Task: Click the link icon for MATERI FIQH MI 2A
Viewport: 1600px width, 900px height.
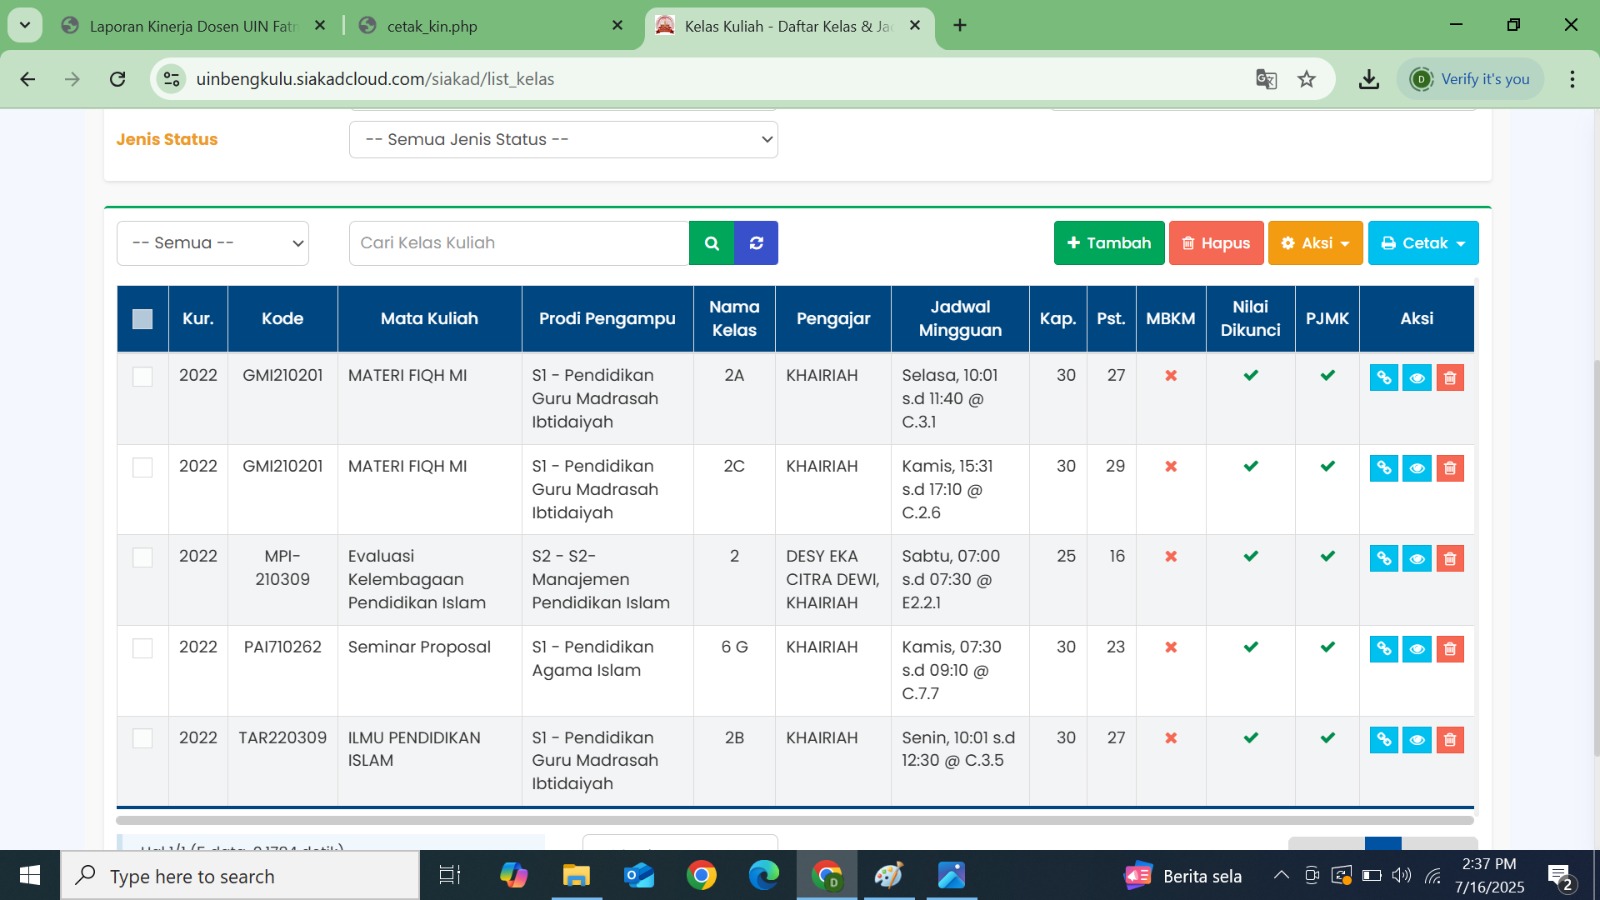Action: pyautogui.click(x=1383, y=378)
